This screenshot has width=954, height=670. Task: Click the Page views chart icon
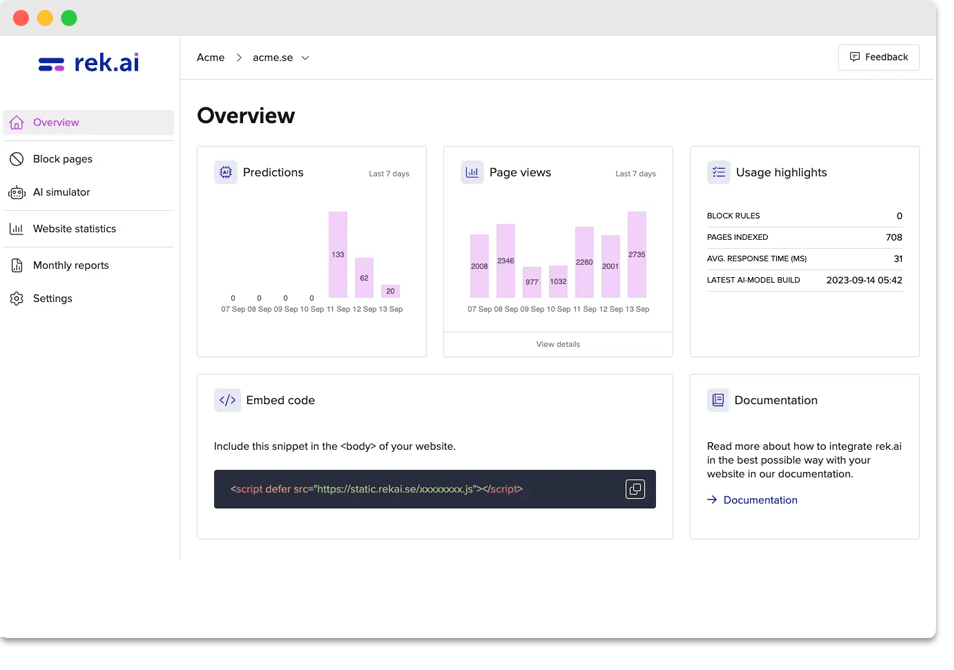[x=472, y=172]
